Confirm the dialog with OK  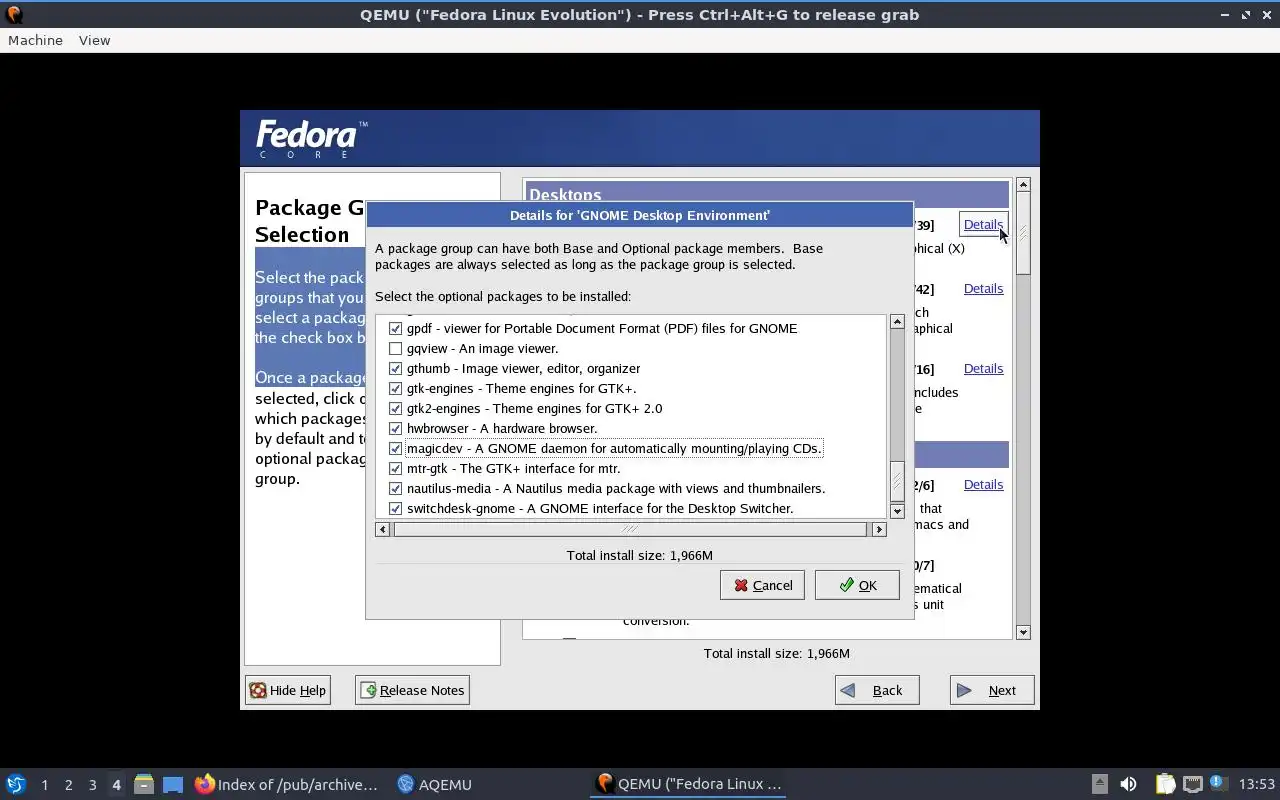[x=857, y=585]
